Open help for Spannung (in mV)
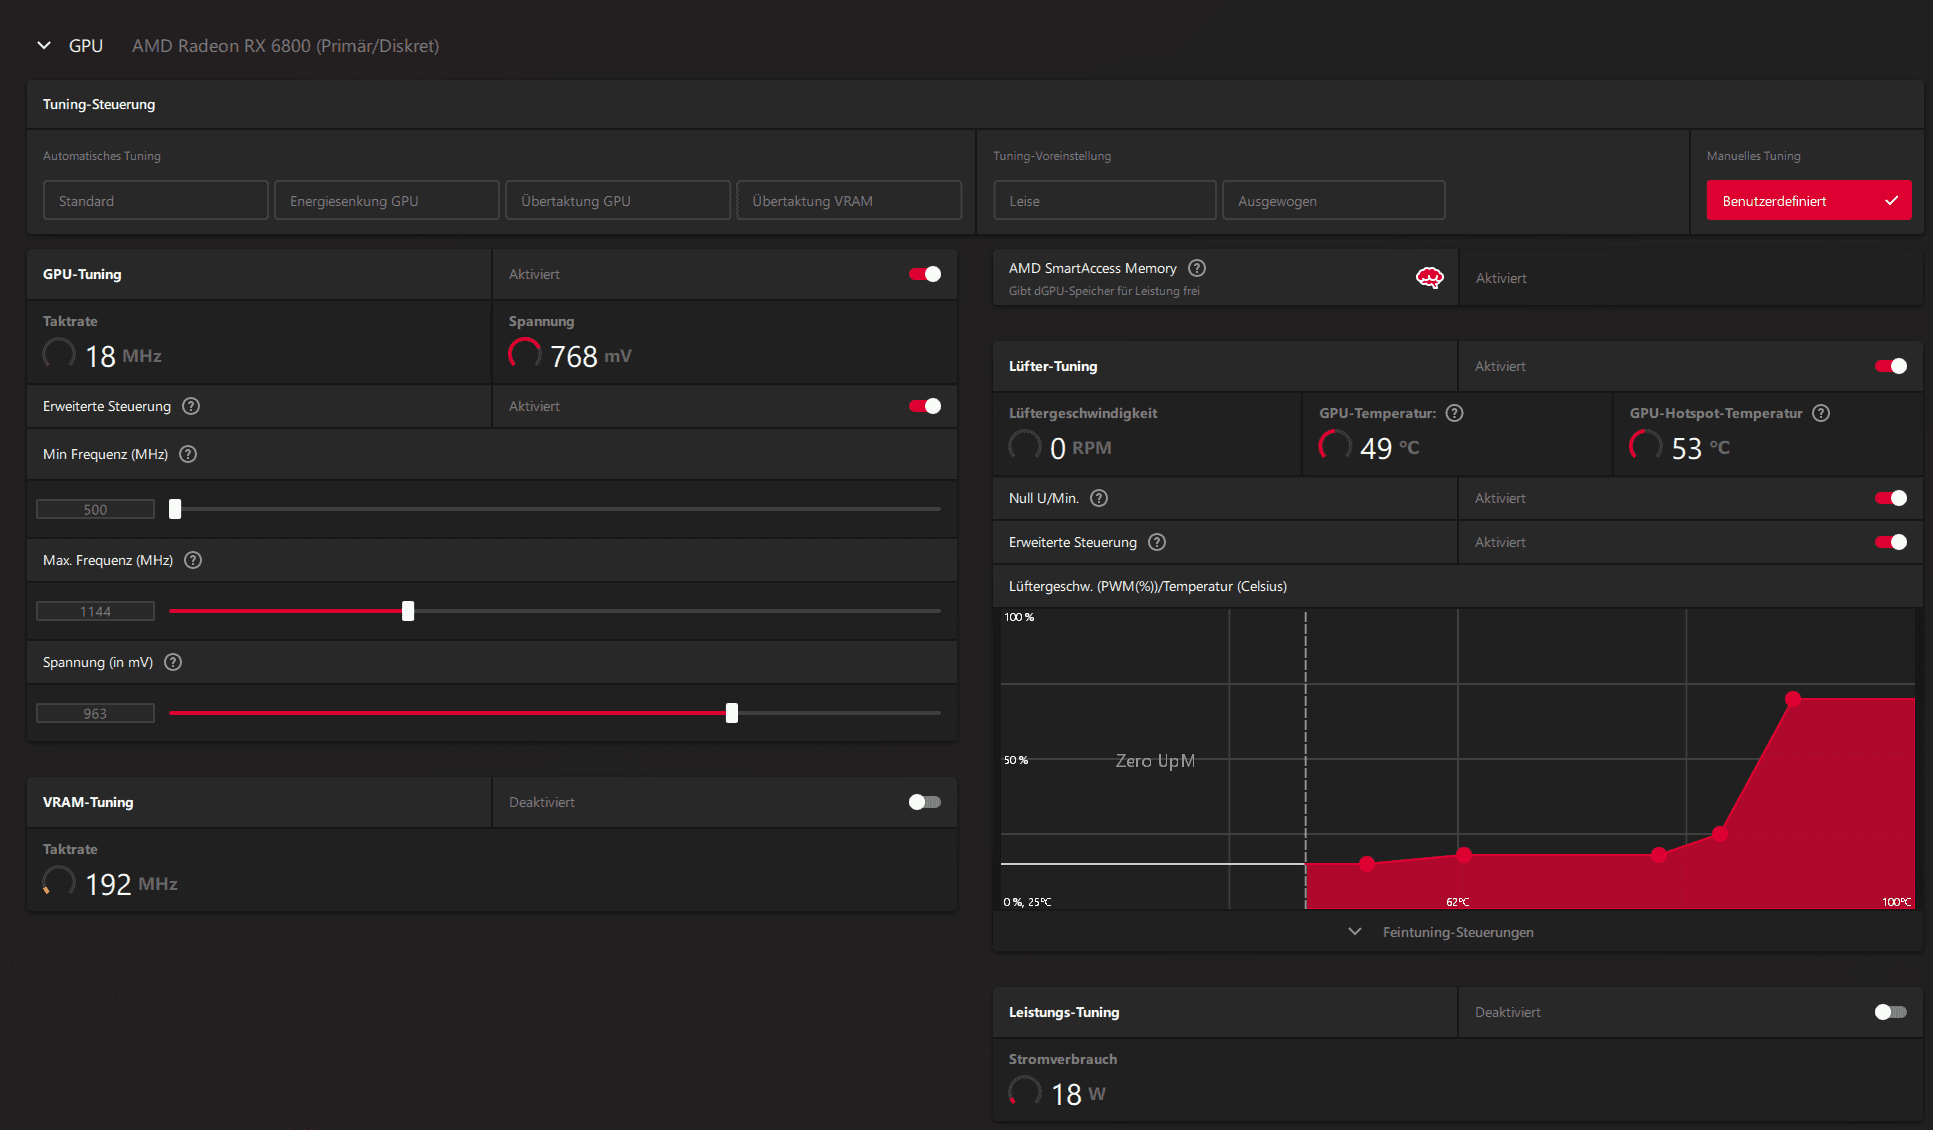The width and height of the screenshot is (1933, 1130). coord(173,662)
